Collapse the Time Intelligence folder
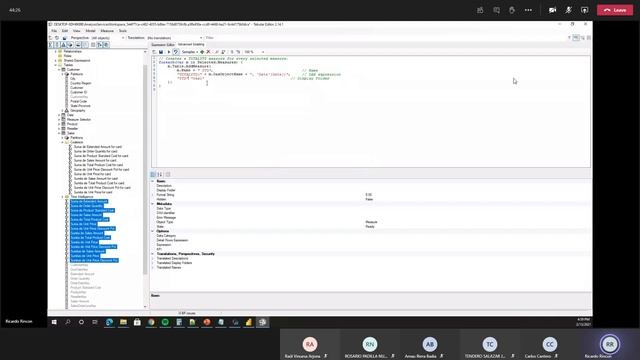The width and height of the screenshot is (640, 360). [x=62, y=197]
